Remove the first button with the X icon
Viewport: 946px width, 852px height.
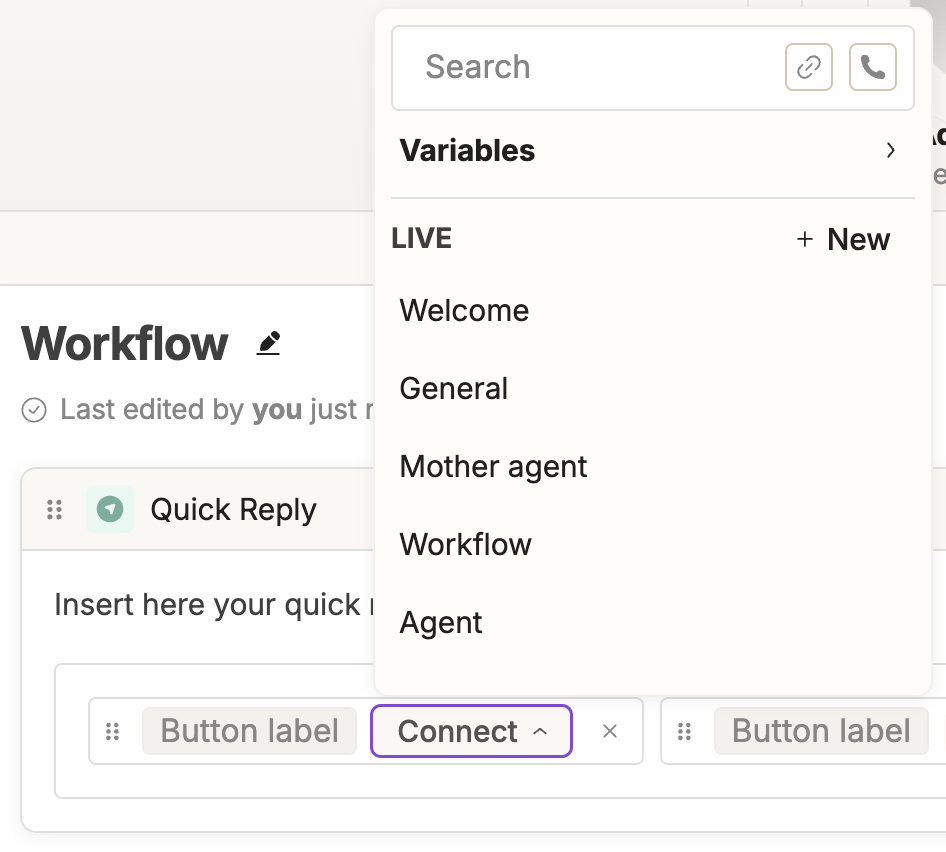click(610, 731)
